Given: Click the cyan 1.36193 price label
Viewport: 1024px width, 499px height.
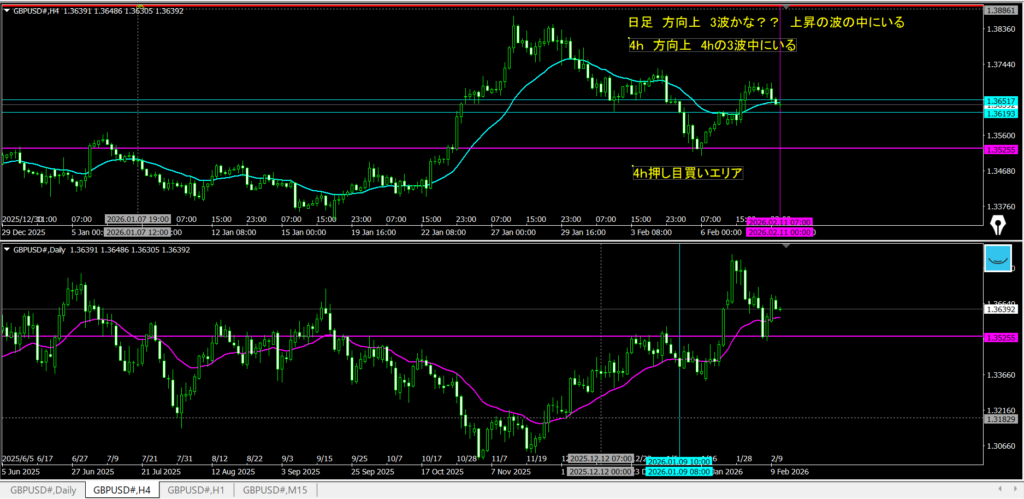Looking at the screenshot, I should [x=1000, y=114].
